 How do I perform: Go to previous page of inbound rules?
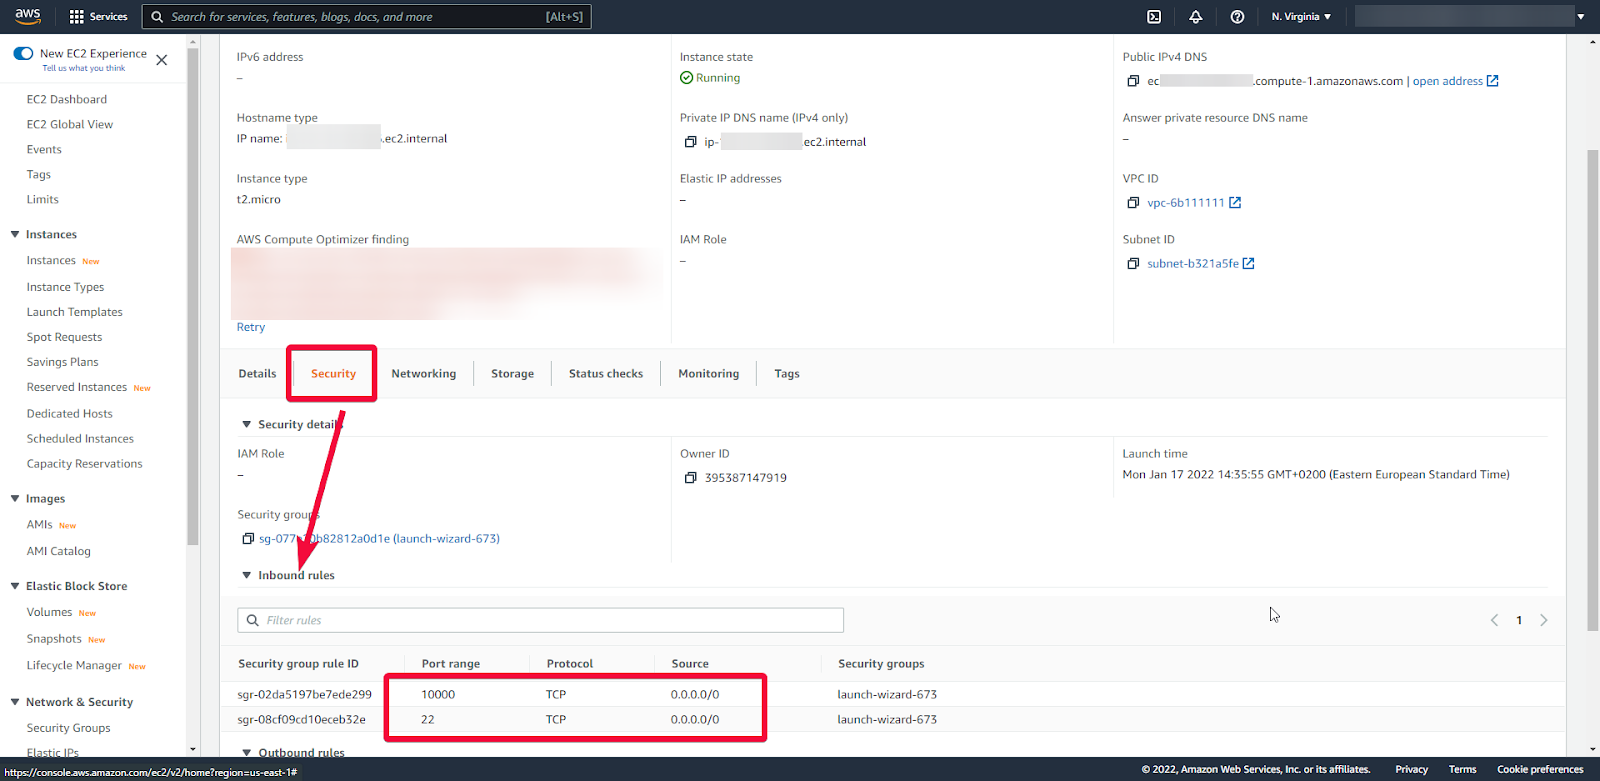point(1495,620)
